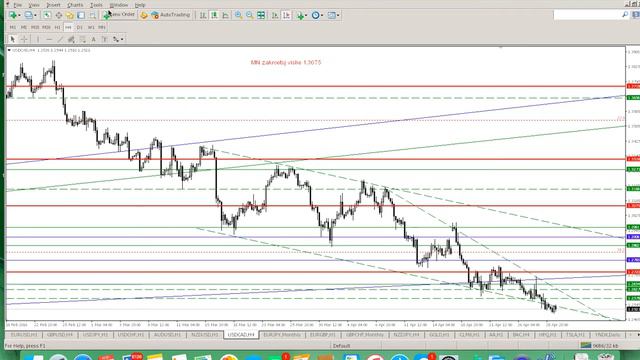Switch timeframe to M15
The image size is (640, 360).
(x=35, y=27)
